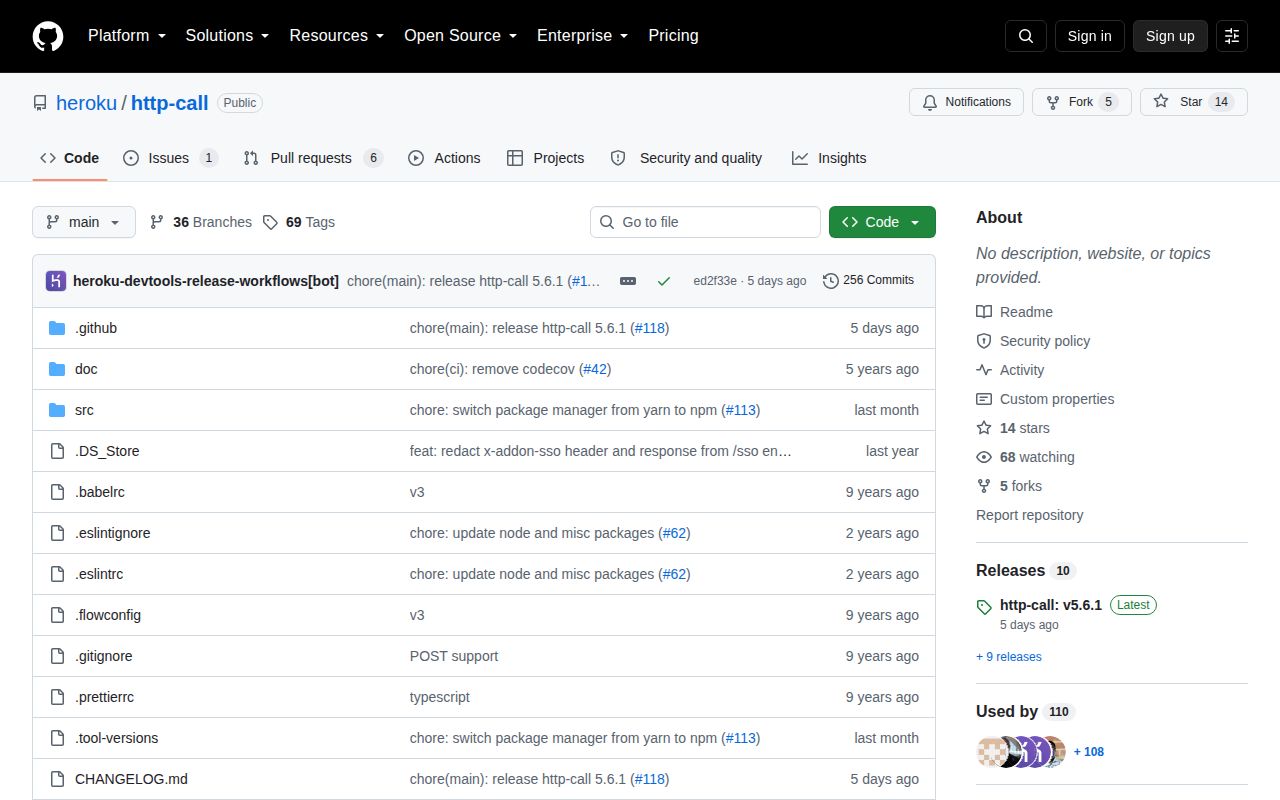Click the Sign in button
This screenshot has width=1280, height=800.
[1090, 36]
